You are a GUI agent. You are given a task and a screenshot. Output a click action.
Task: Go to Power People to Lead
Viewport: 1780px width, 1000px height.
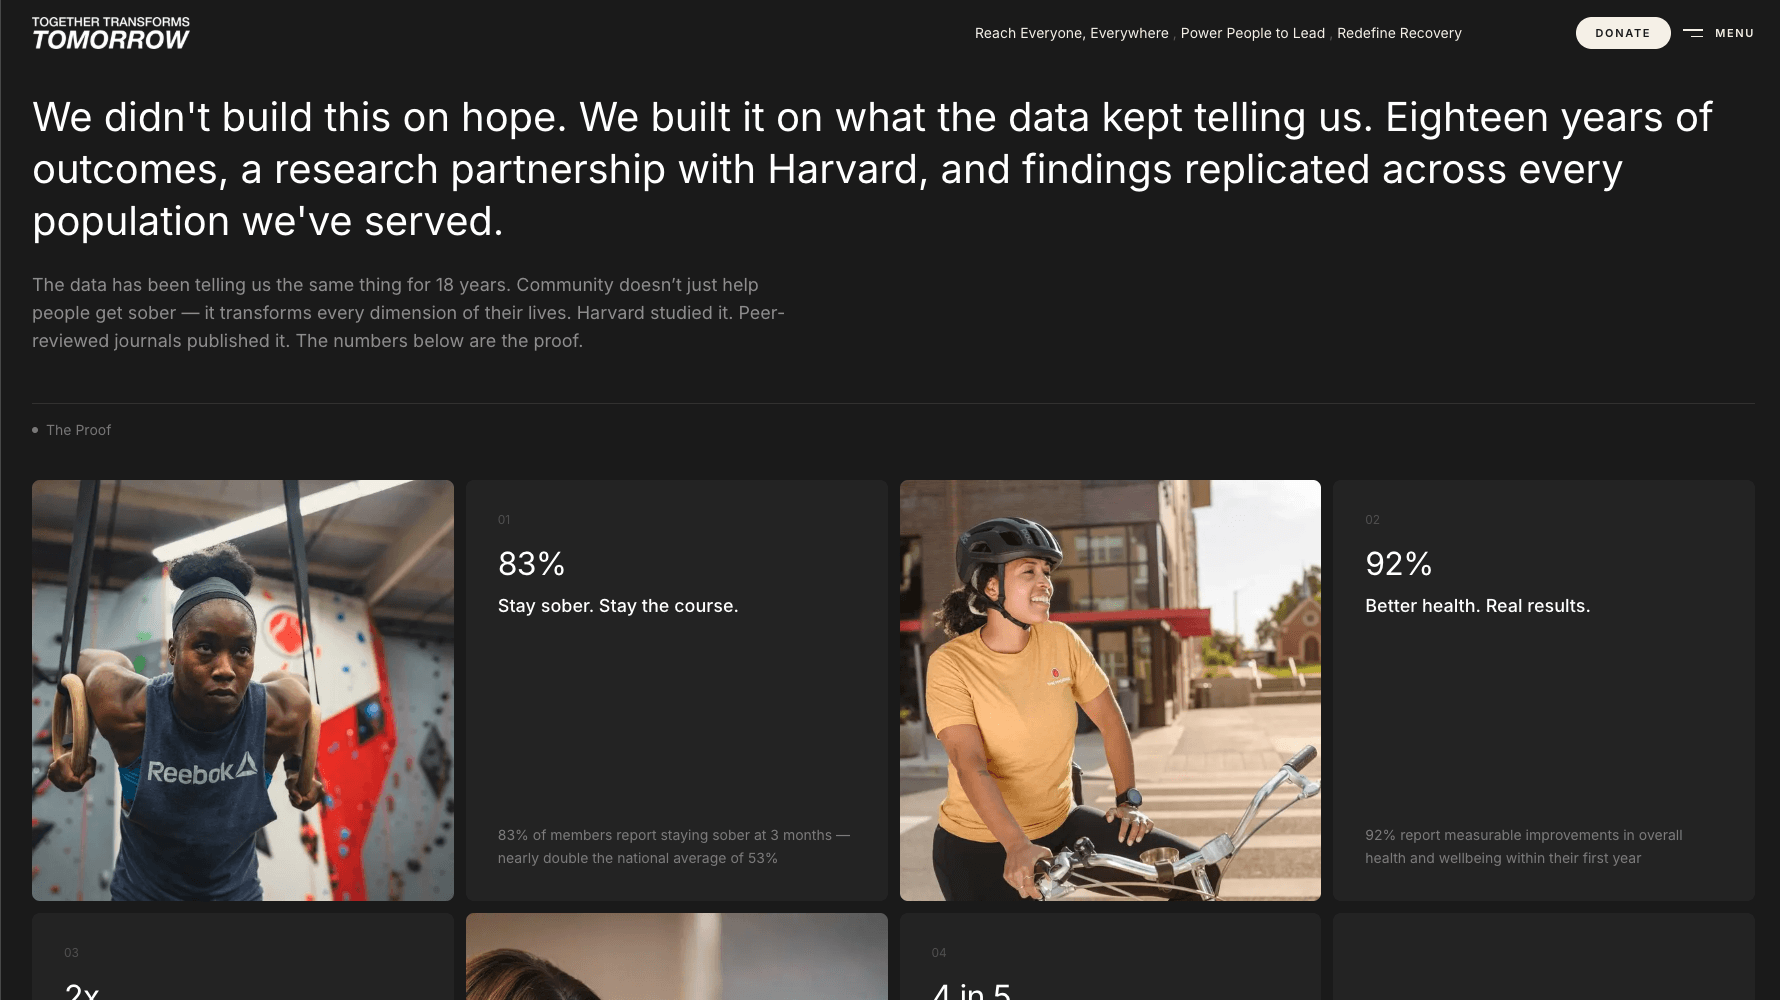1252,33
